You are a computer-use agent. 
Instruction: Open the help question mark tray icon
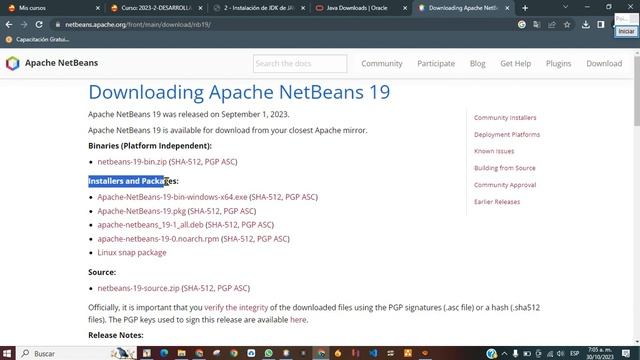pos(491,353)
